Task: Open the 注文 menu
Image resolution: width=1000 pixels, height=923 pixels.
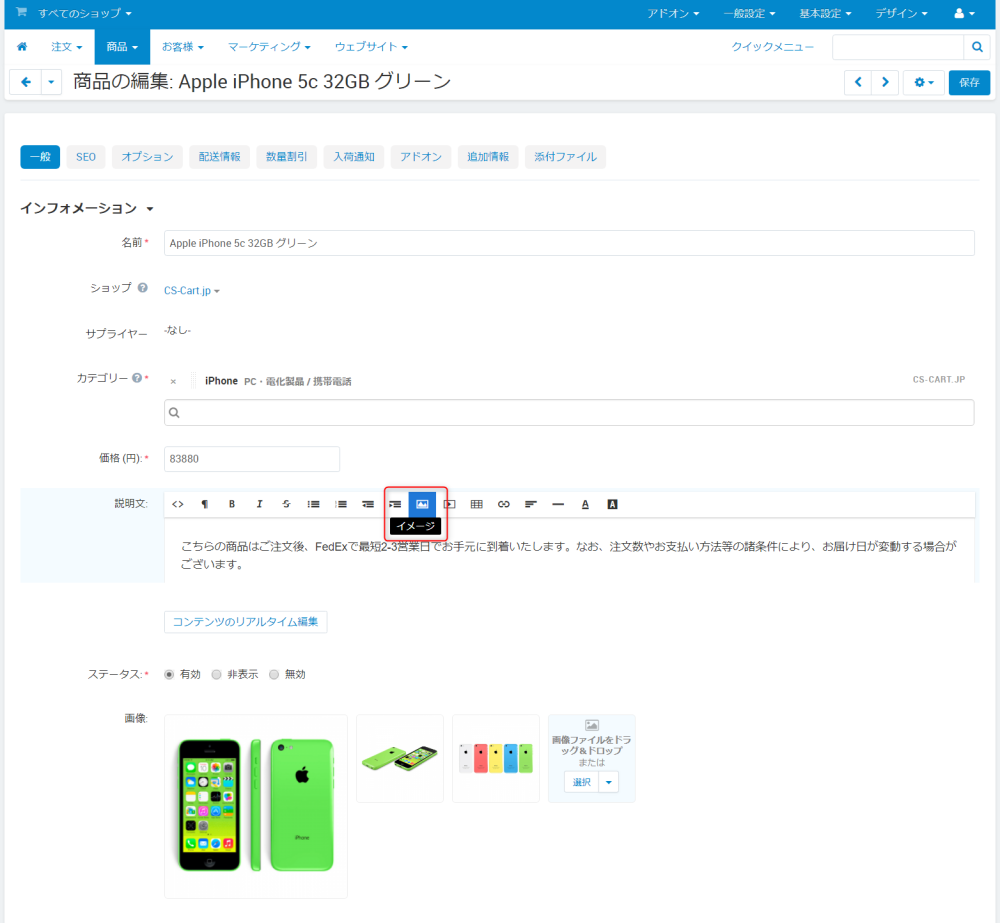Action: coord(66,47)
